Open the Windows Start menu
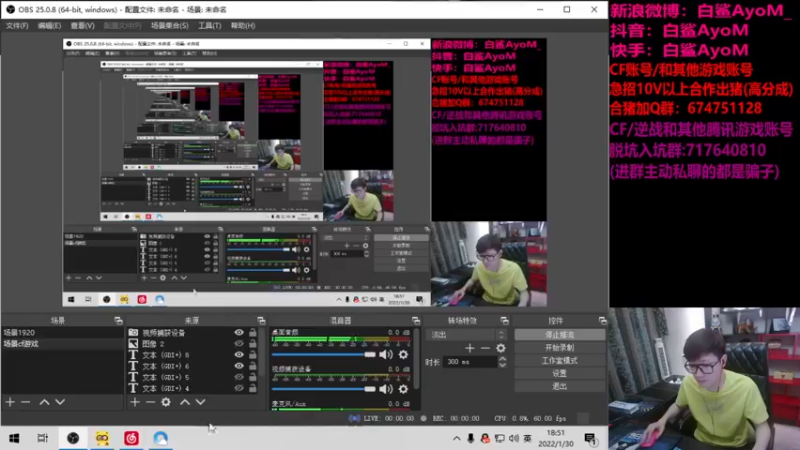 coord(14,438)
